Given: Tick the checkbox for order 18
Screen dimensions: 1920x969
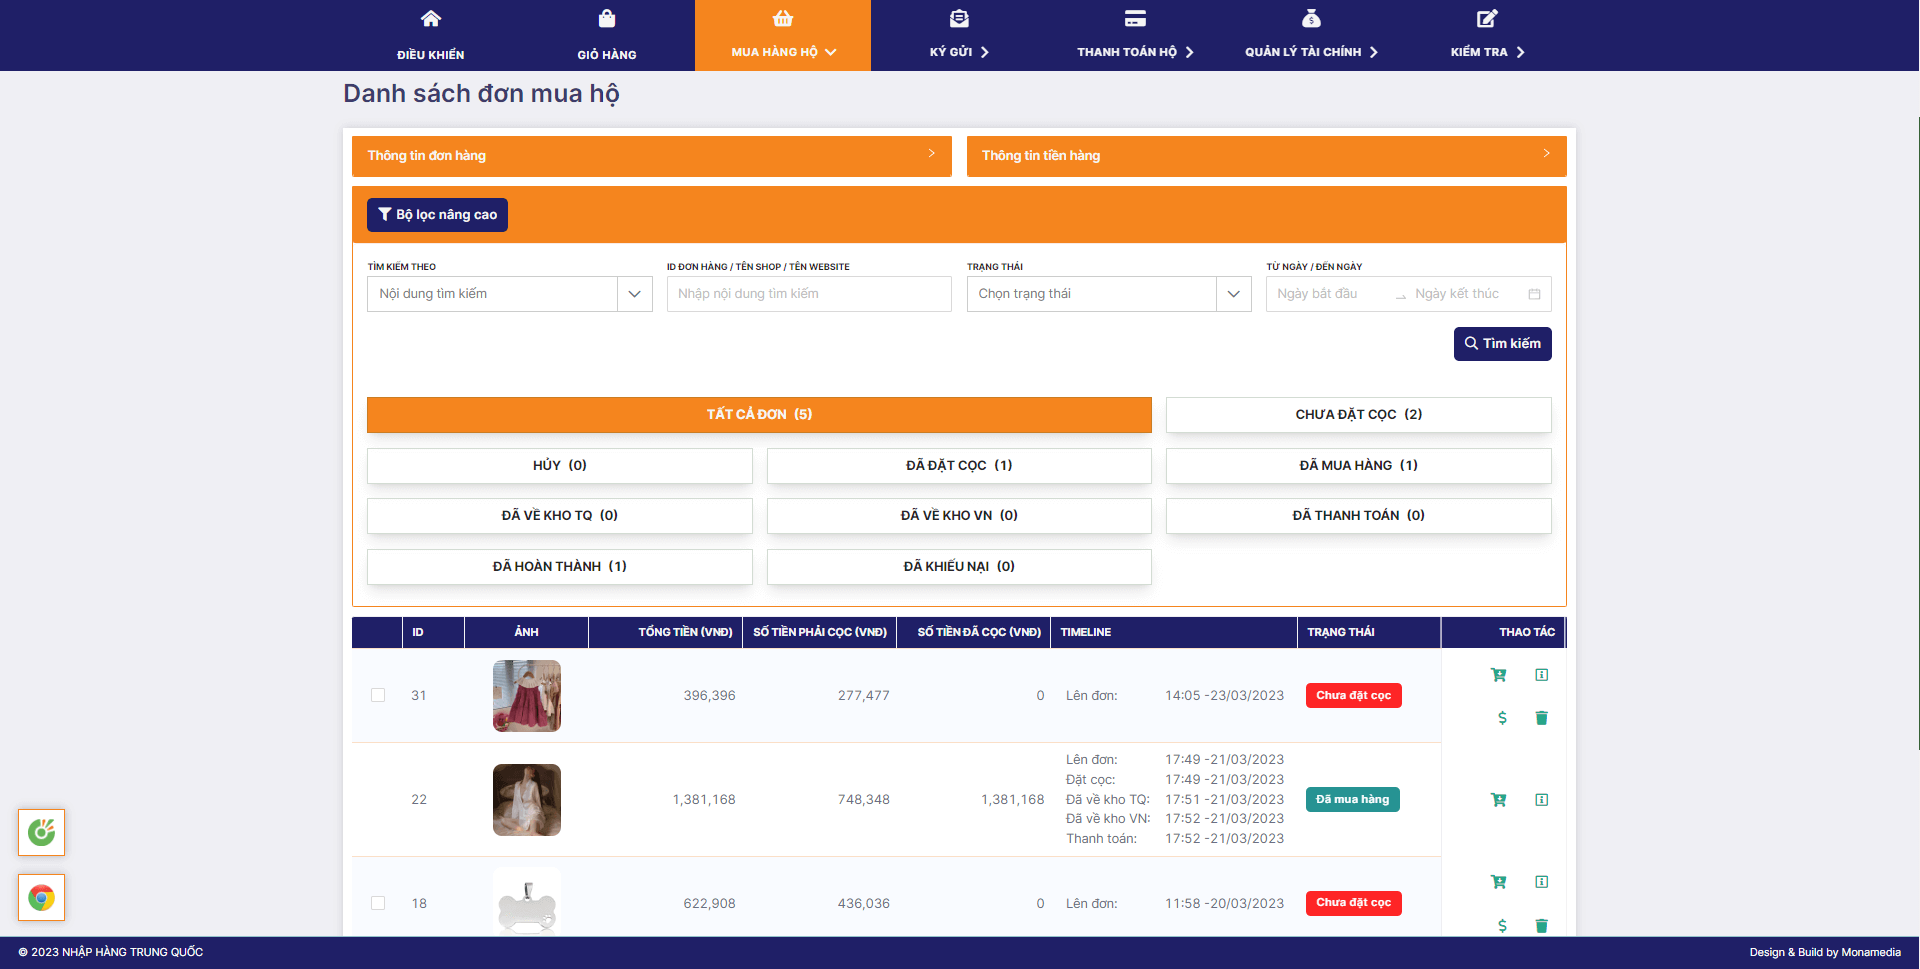Looking at the screenshot, I should [x=378, y=903].
